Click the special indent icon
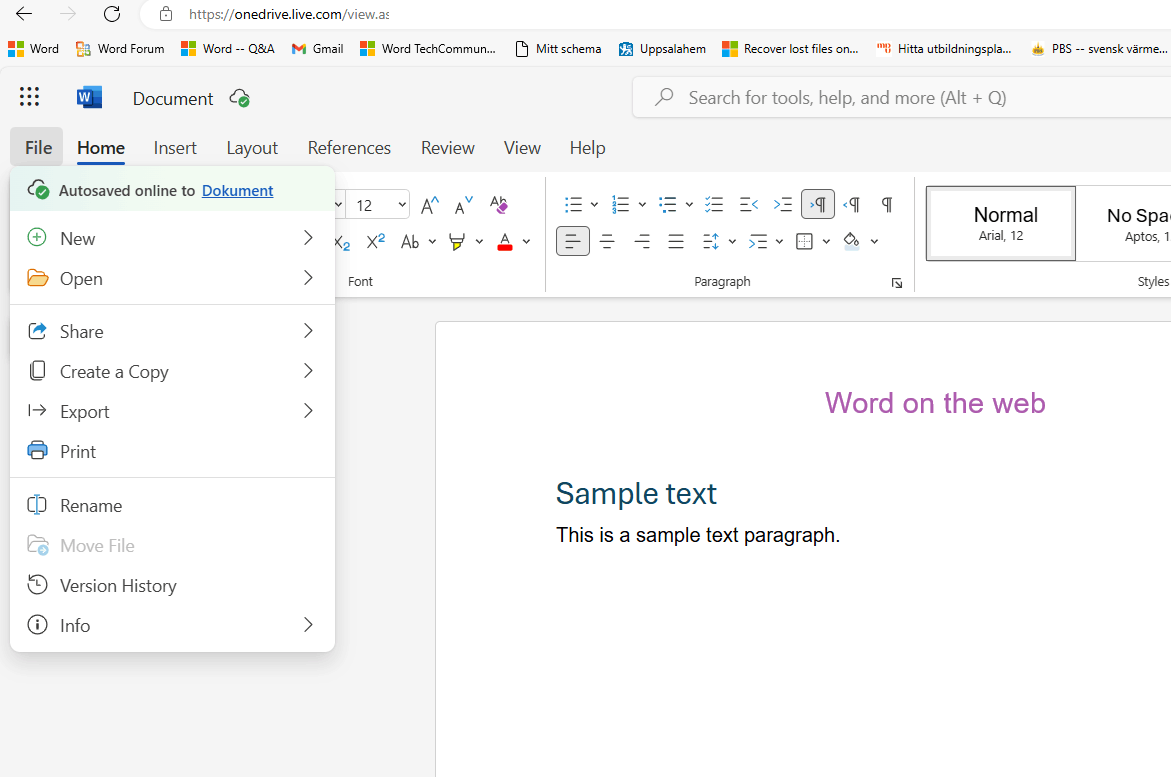The width and height of the screenshot is (1171, 777). coord(758,241)
